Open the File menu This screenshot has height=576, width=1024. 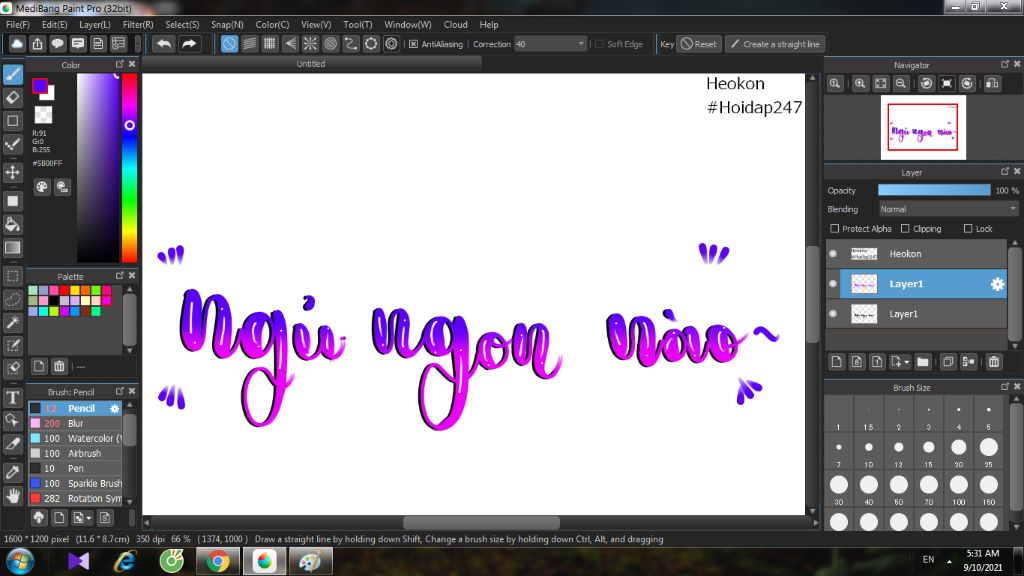pos(18,25)
